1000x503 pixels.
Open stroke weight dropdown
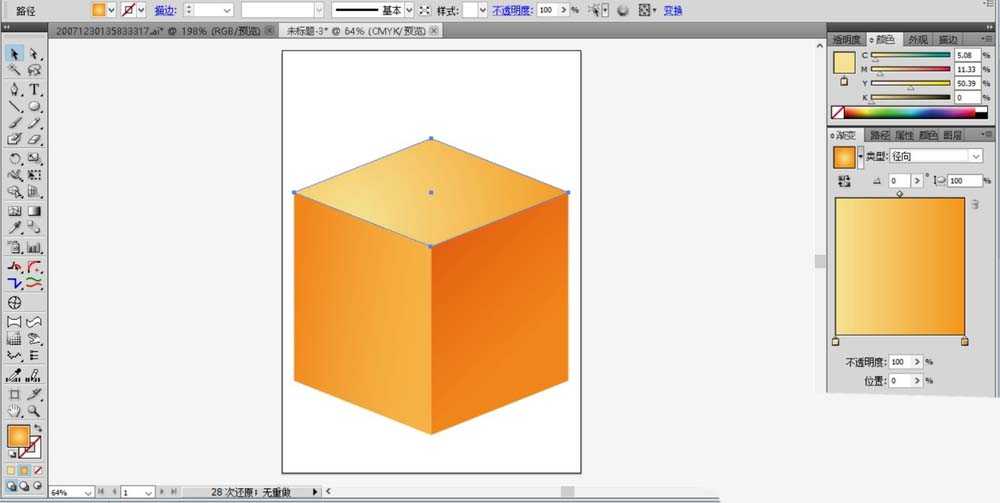click(x=227, y=10)
